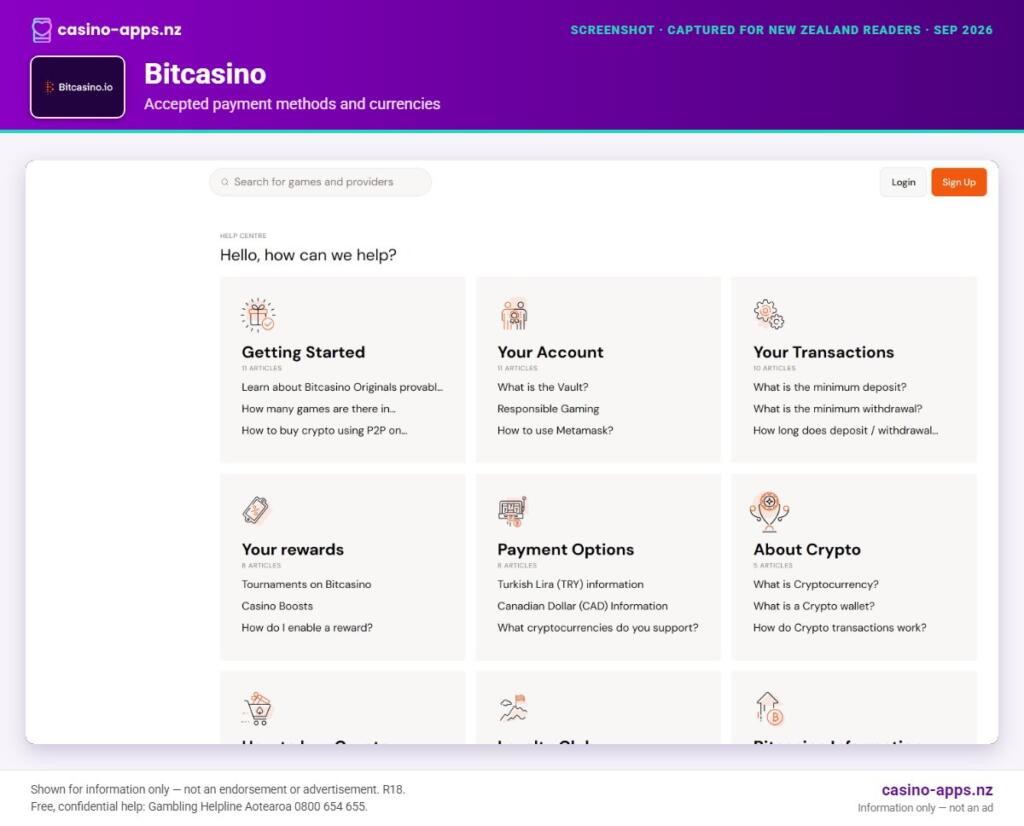Open How to use Metamask? article
Viewport: 1024px width, 826px height.
[x=555, y=430]
